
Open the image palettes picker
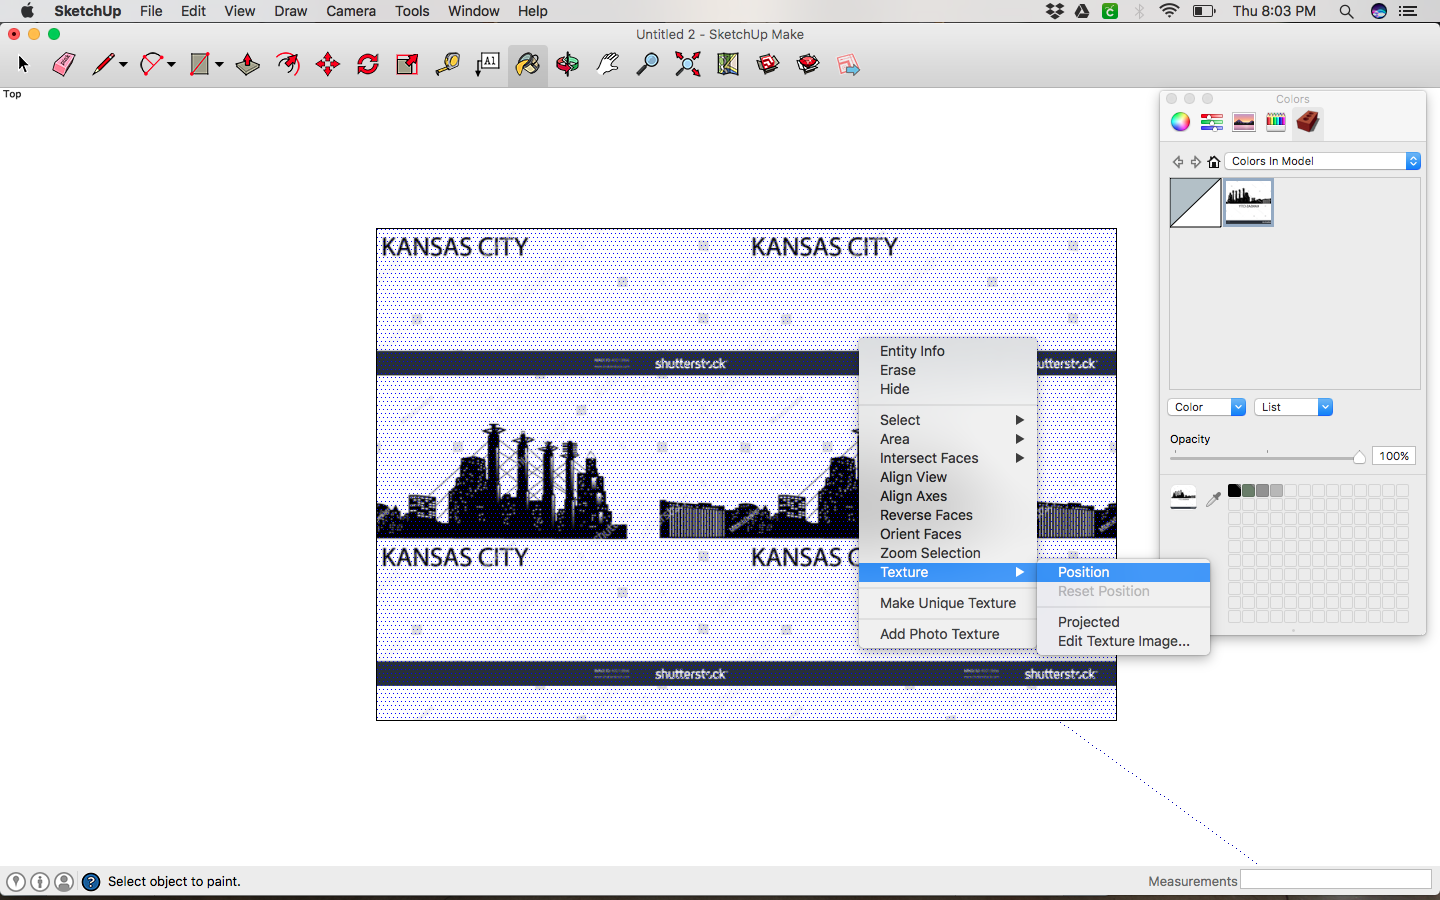(x=1244, y=122)
